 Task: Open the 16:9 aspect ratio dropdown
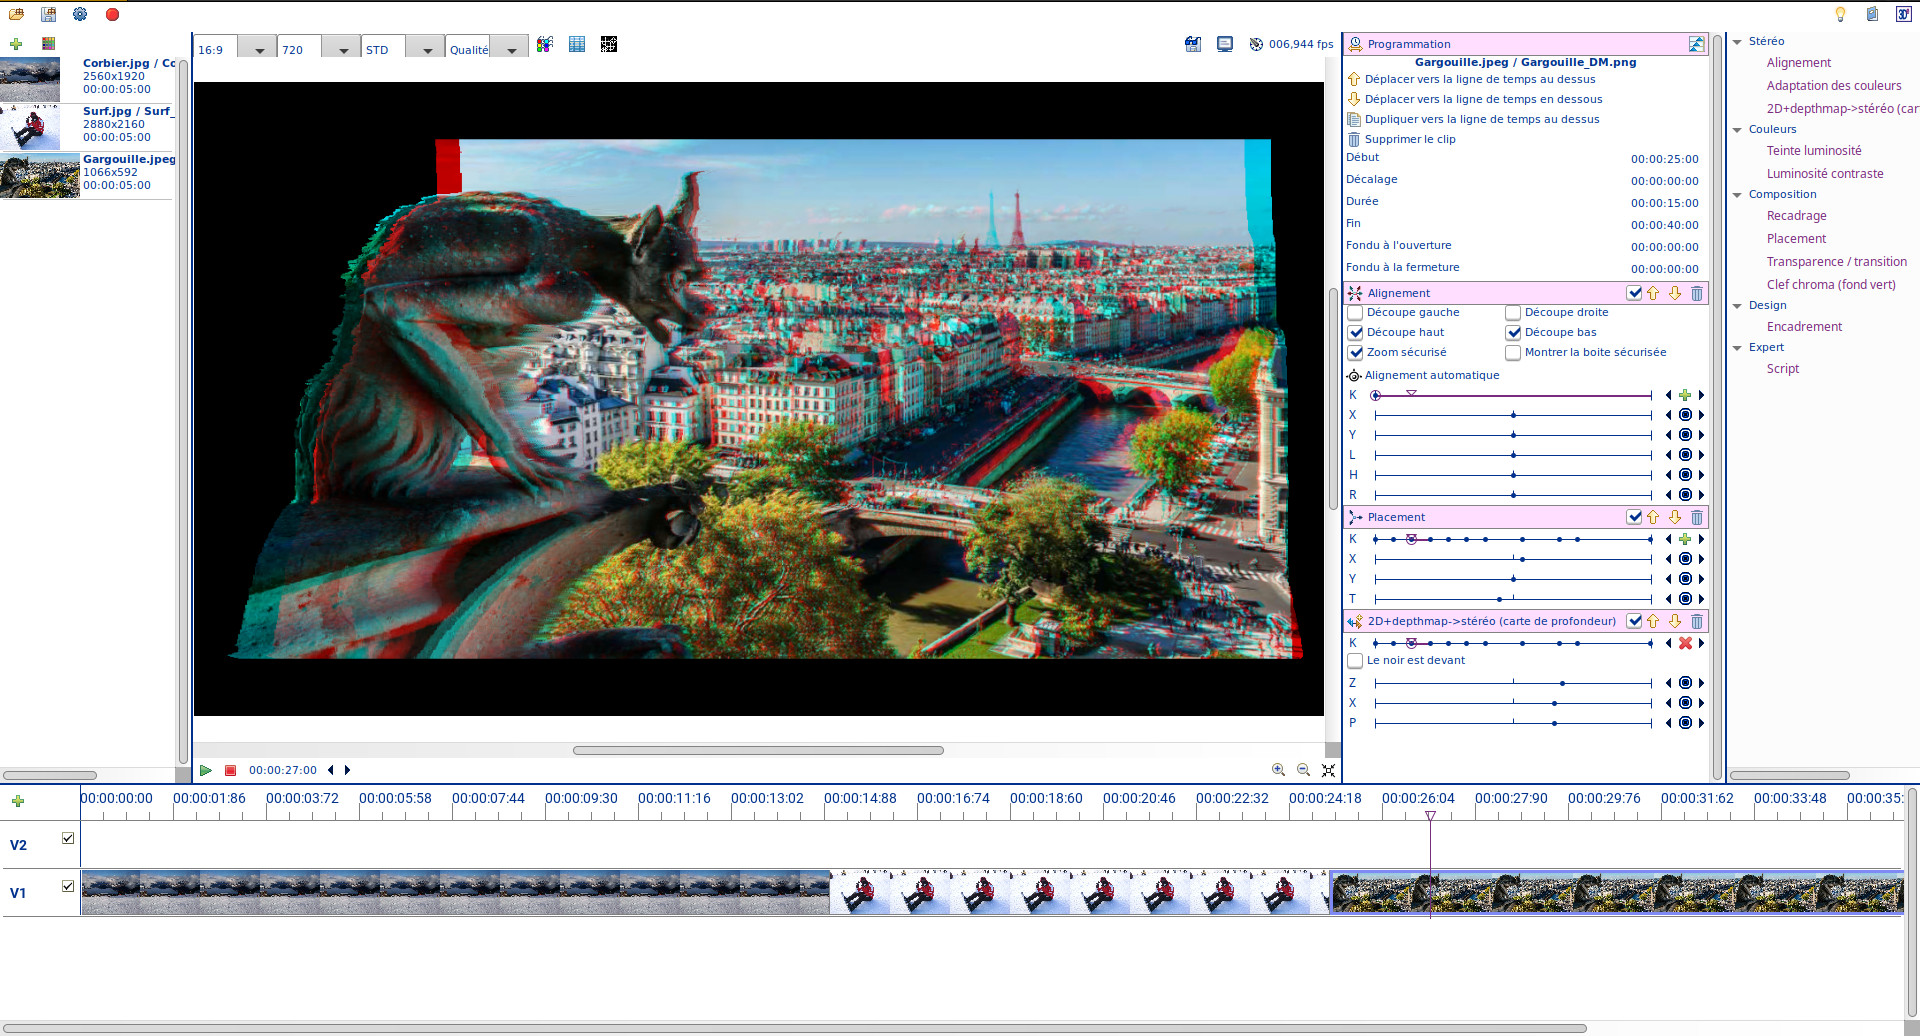(x=259, y=50)
